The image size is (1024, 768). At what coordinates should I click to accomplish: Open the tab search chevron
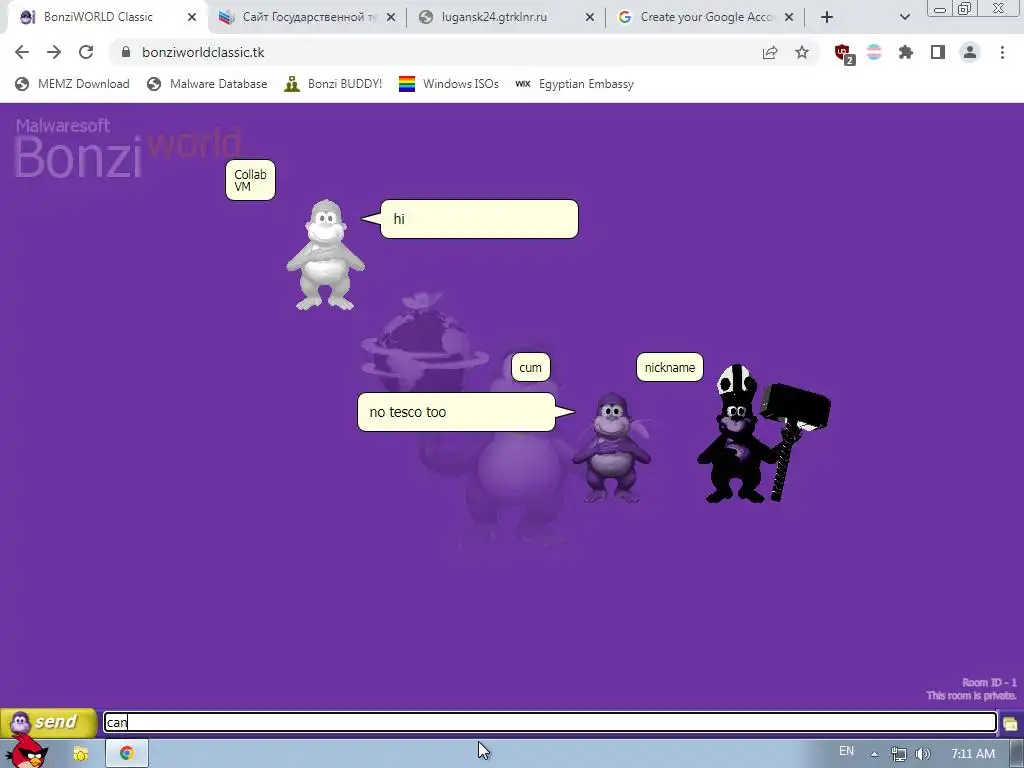tap(904, 17)
